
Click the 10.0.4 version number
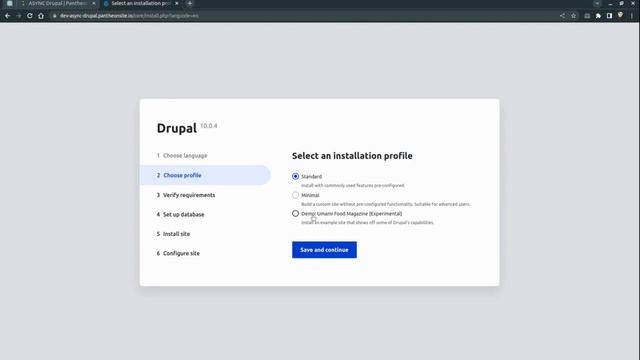click(x=209, y=126)
